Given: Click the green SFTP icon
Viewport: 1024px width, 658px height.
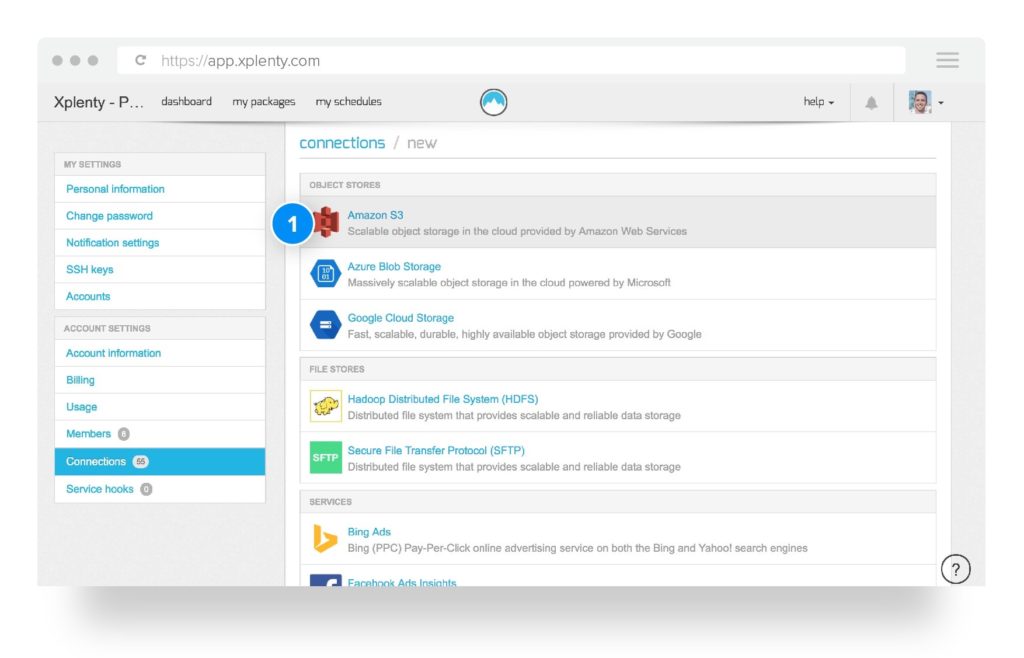Looking at the screenshot, I should point(325,458).
